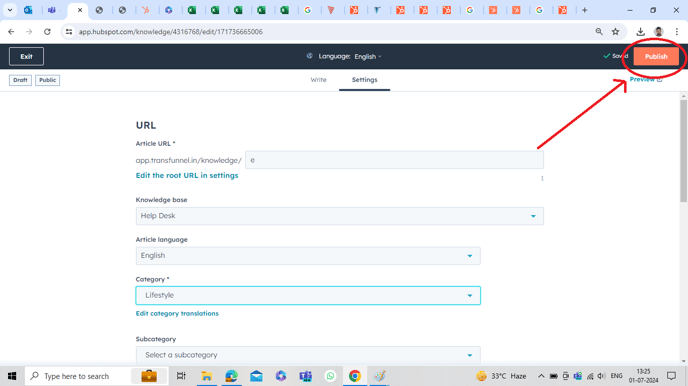The width and height of the screenshot is (688, 386).
Task: Open the Select a subcategory dropdown
Action: coord(308,355)
